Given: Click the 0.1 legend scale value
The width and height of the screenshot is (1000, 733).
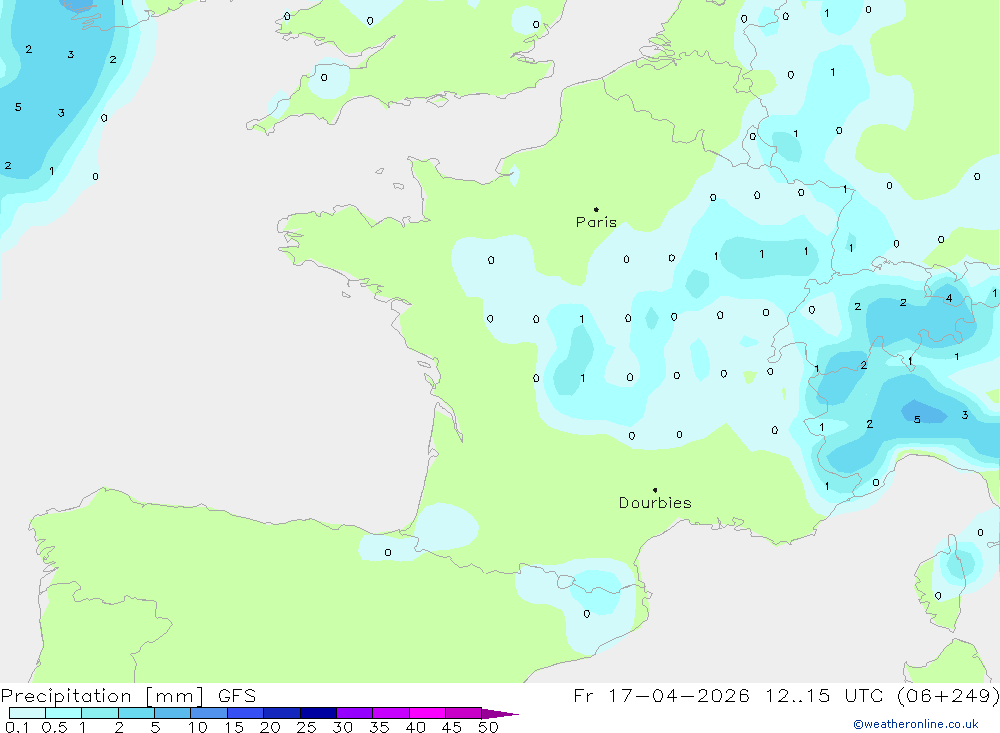Looking at the screenshot, I should [17, 727].
